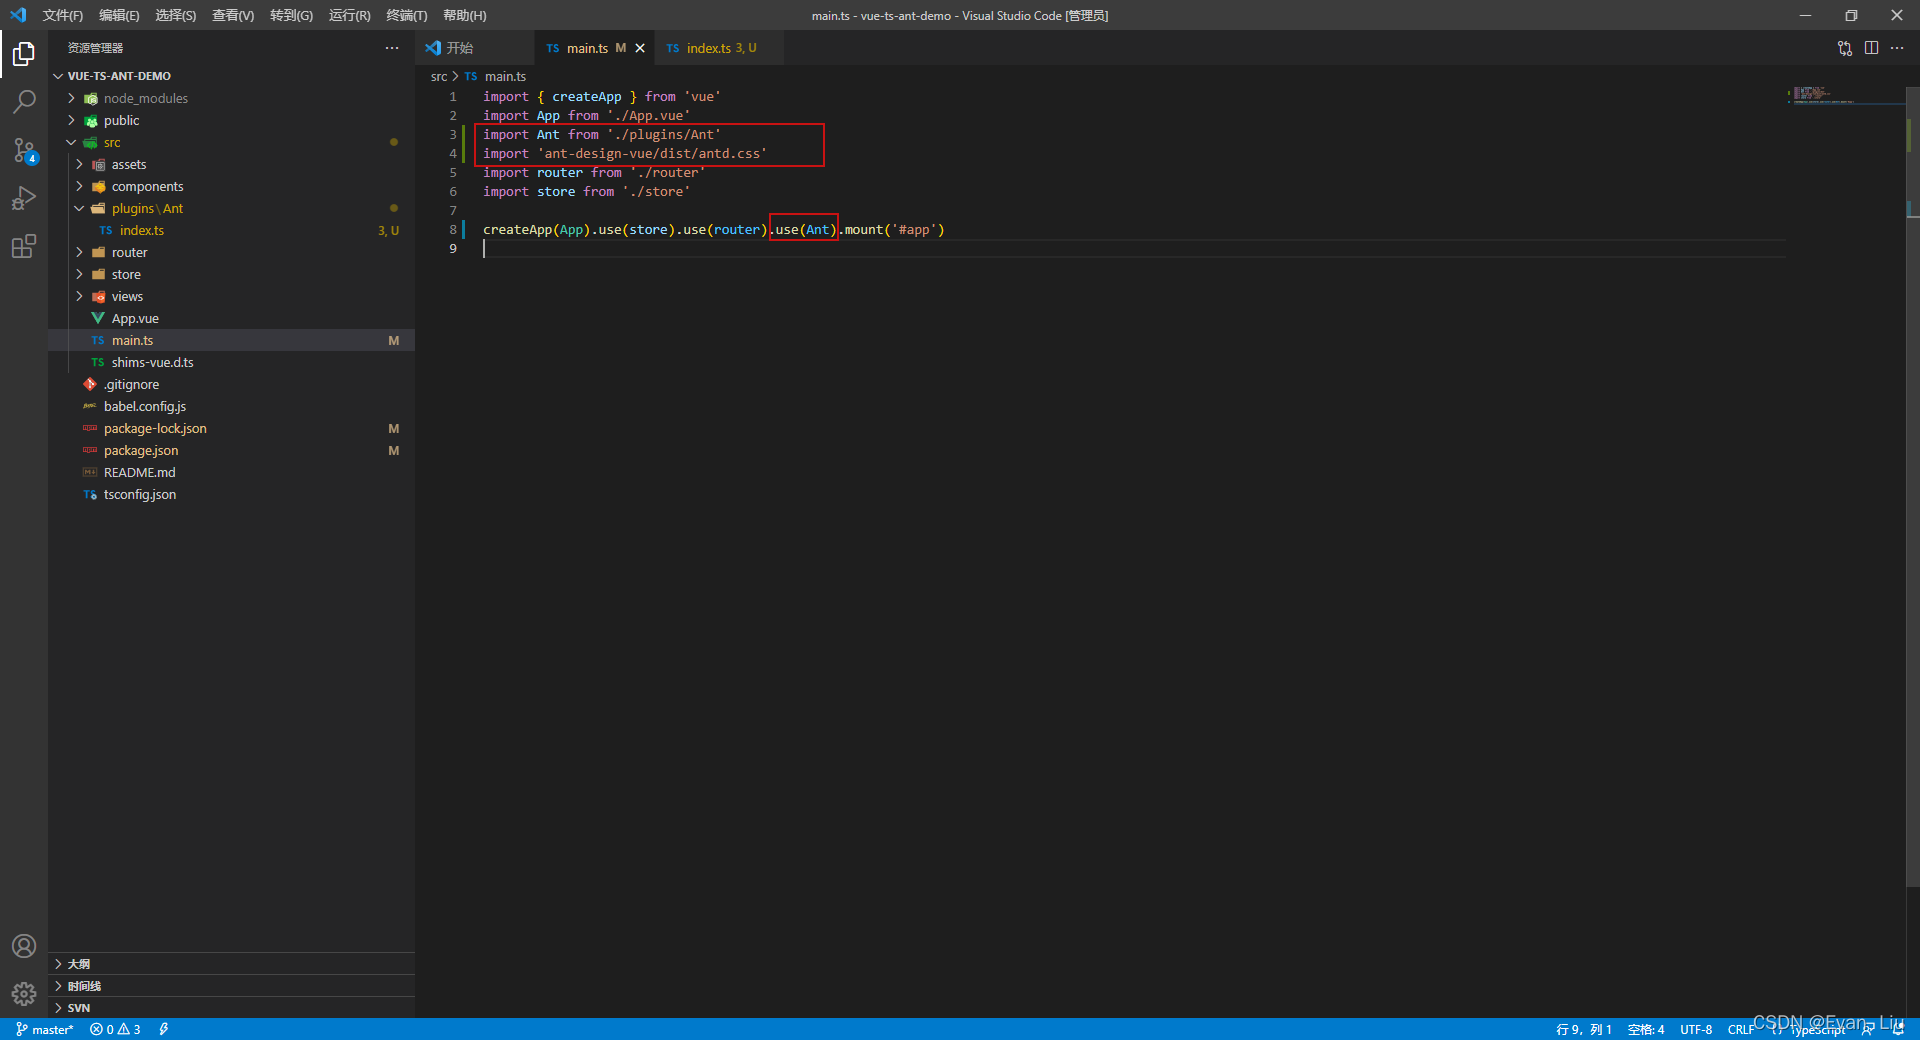
Task: Open the explorer panel more actions (…)
Action: click(x=392, y=48)
